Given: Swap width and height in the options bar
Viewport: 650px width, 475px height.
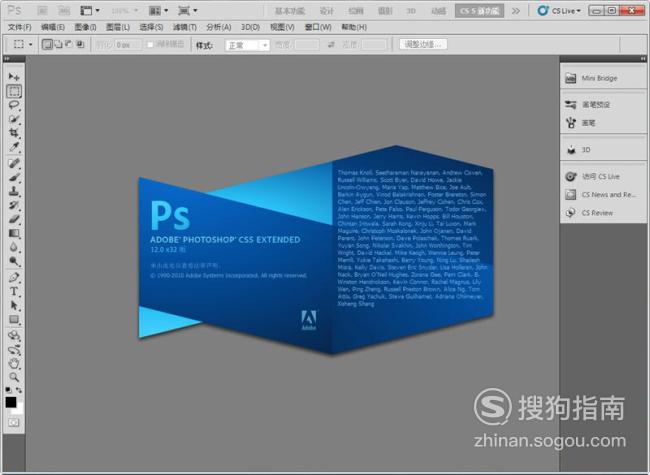Looking at the screenshot, I should [331, 44].
